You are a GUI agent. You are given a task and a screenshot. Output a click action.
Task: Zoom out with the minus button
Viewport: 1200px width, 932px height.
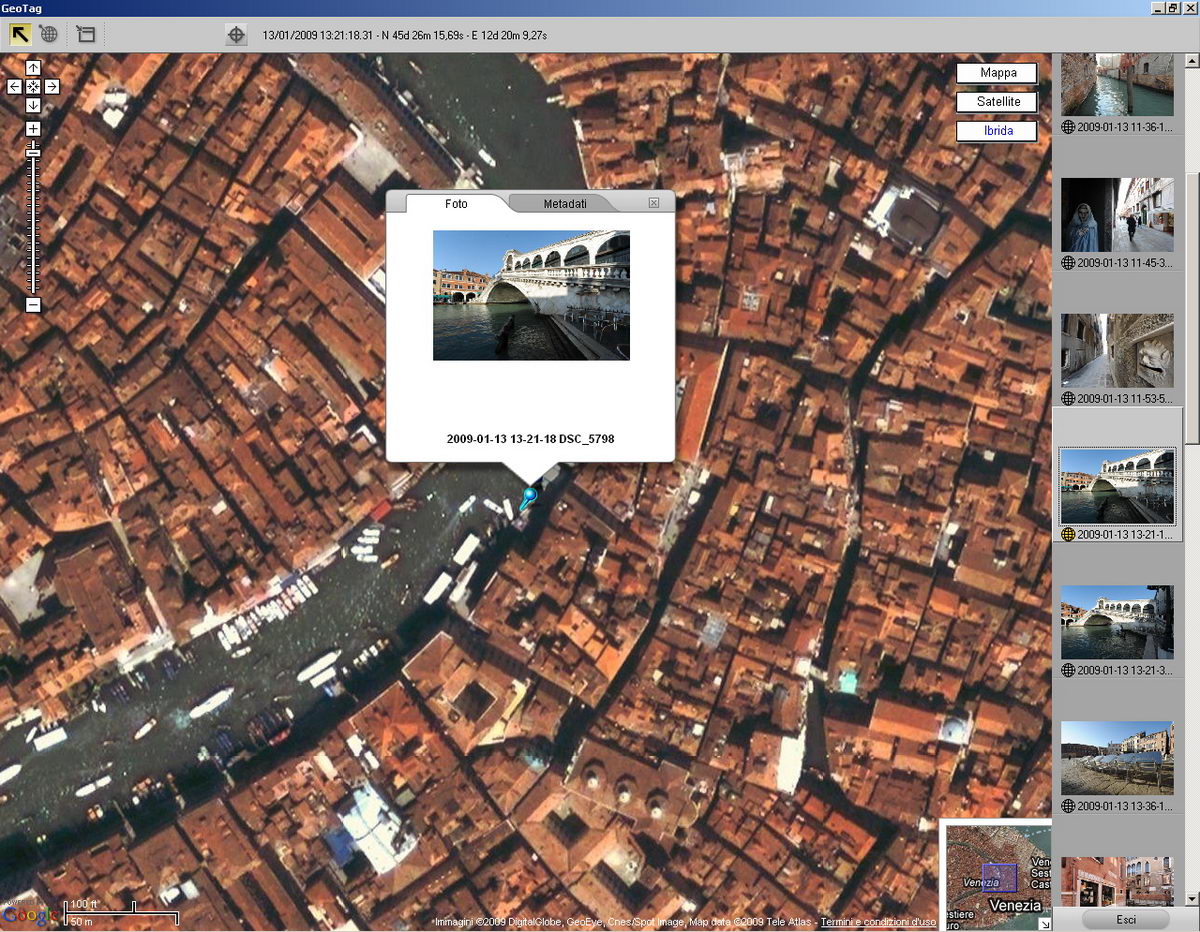tap(33, 304)
